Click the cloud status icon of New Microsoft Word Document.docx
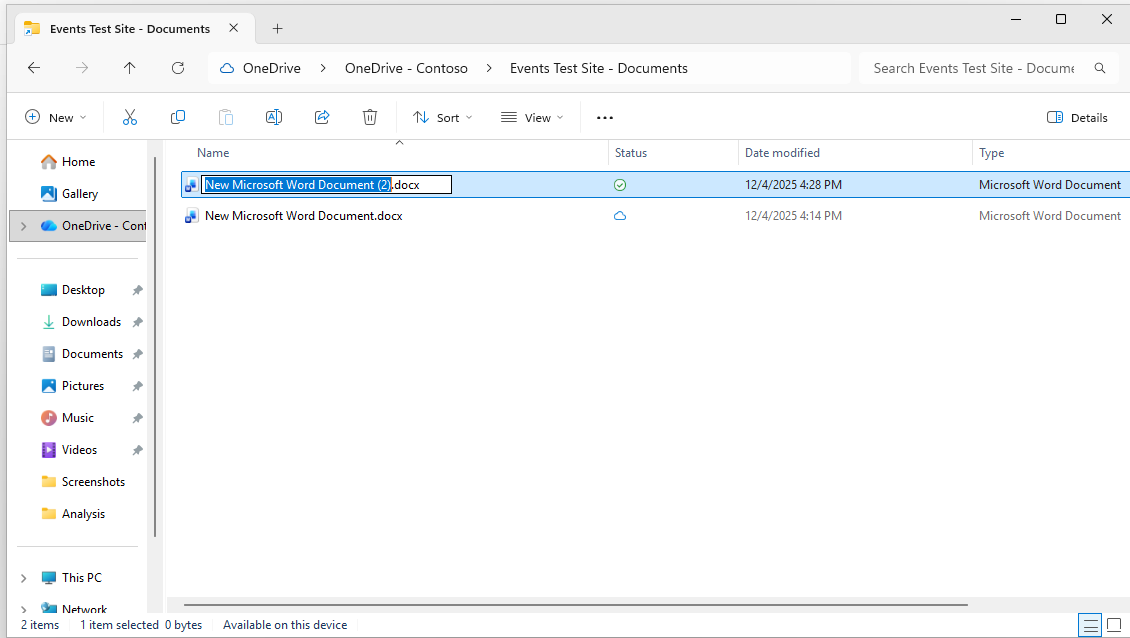 pyautogui.click(x=620, y=216)
